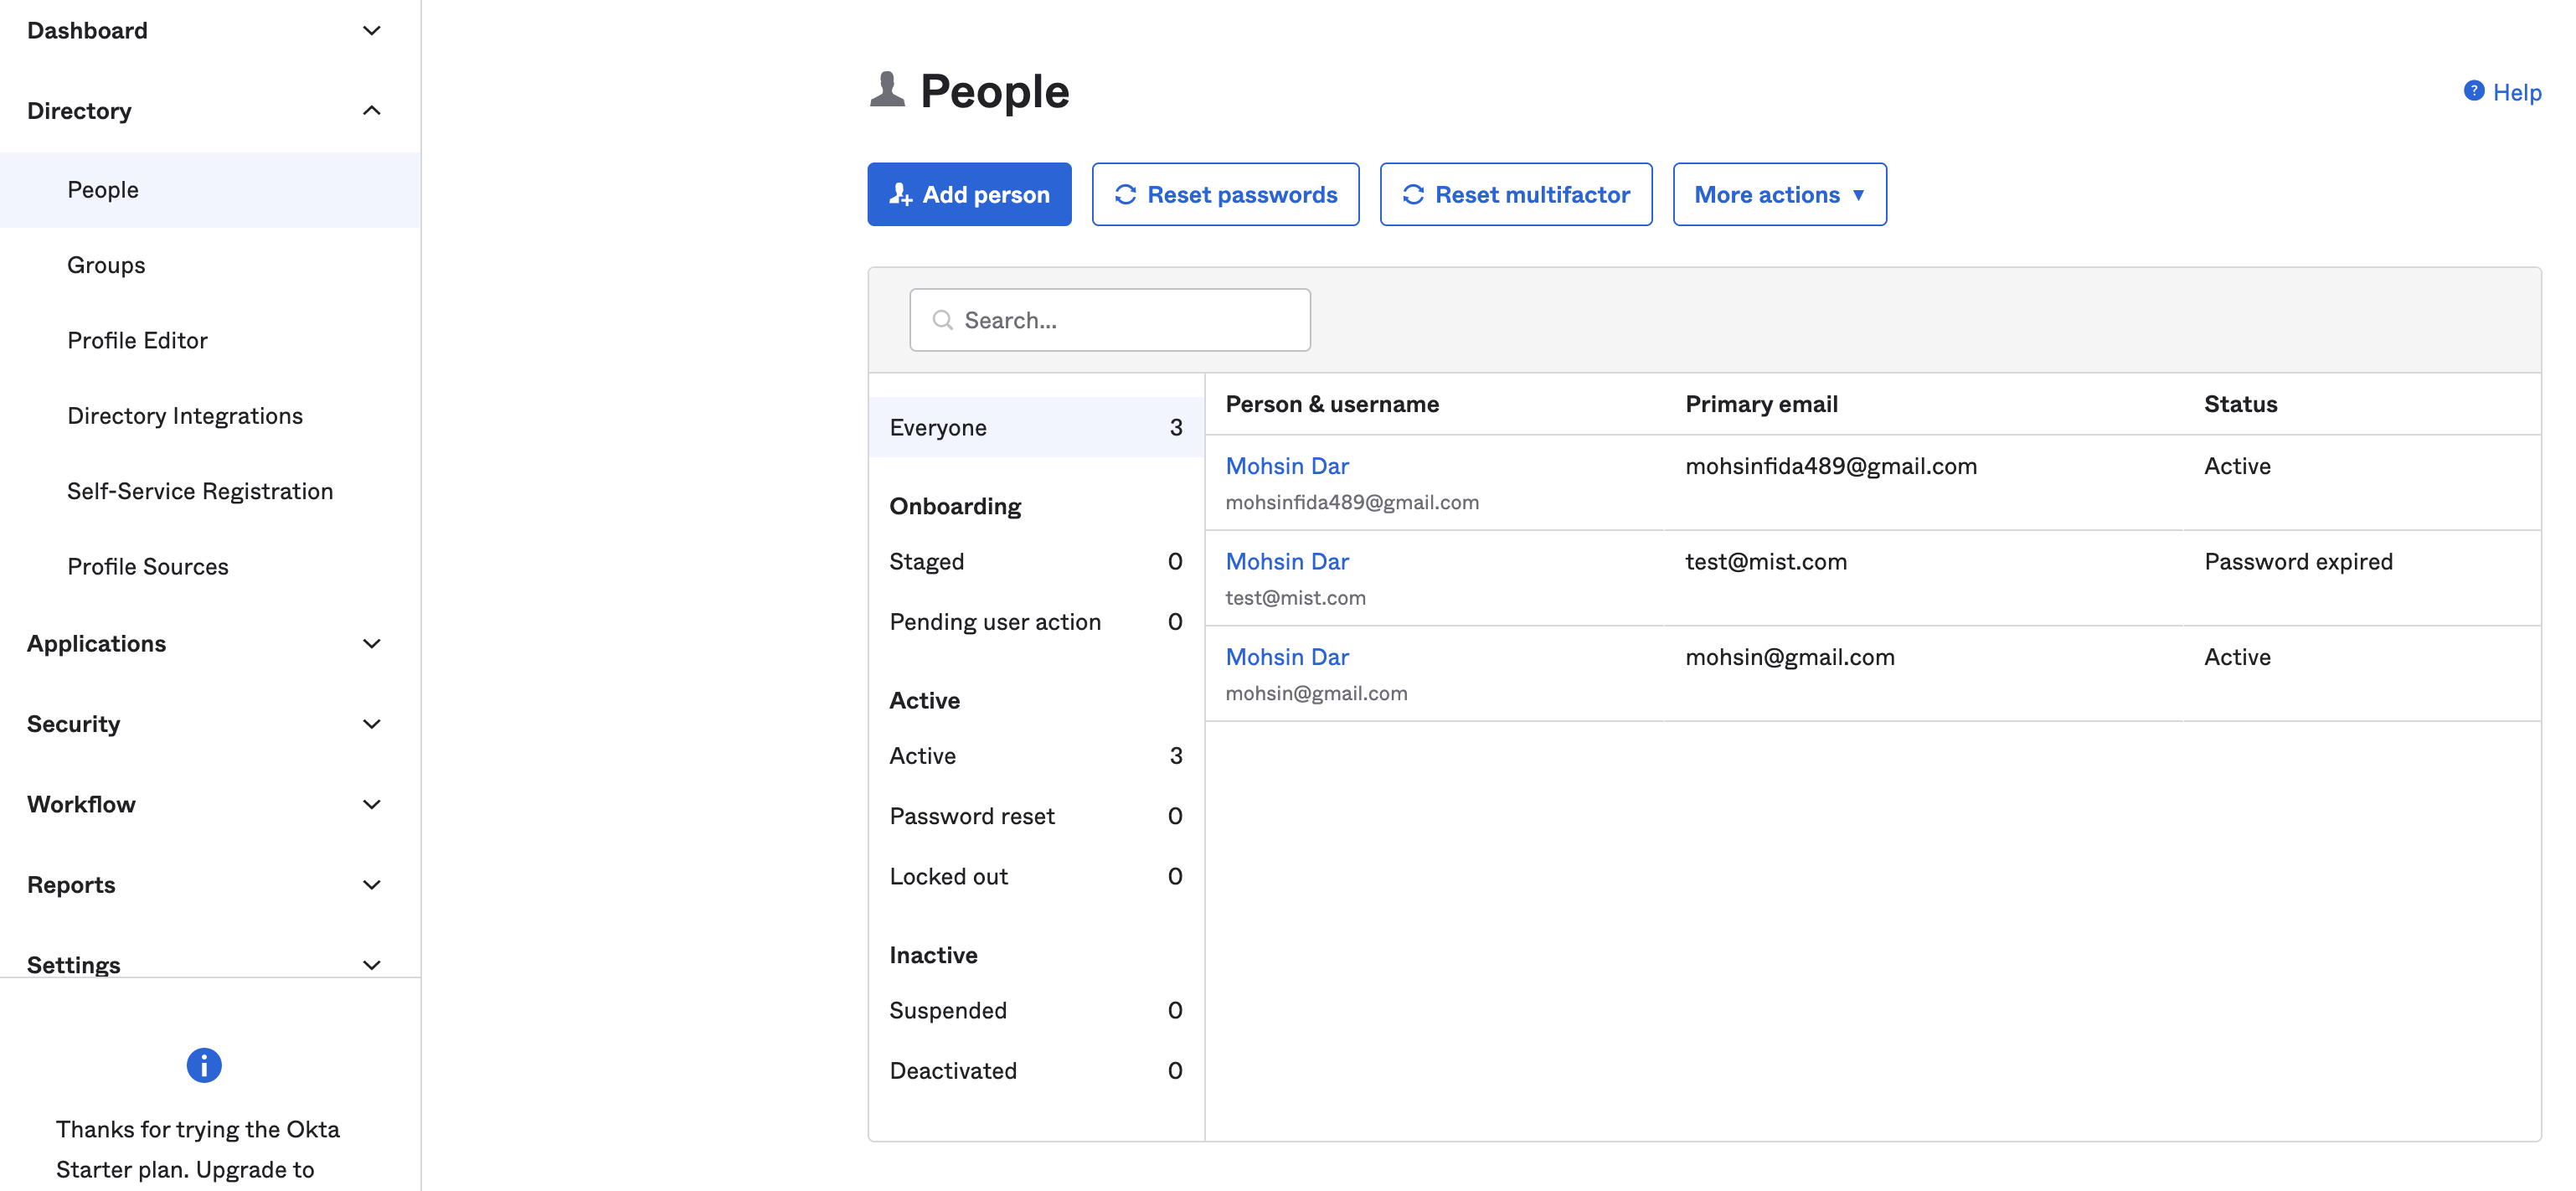This screenshot has width=2576, height=1191.
Task: Show Deactivated users filter
Action: (953, 1070)
